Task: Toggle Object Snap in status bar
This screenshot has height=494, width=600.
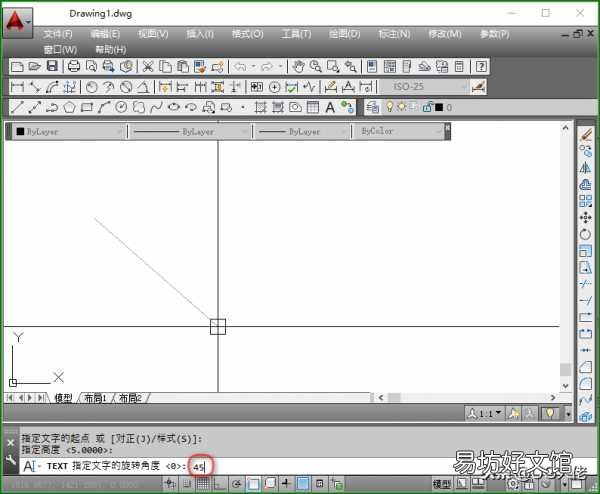Action: tap(253, 484)
